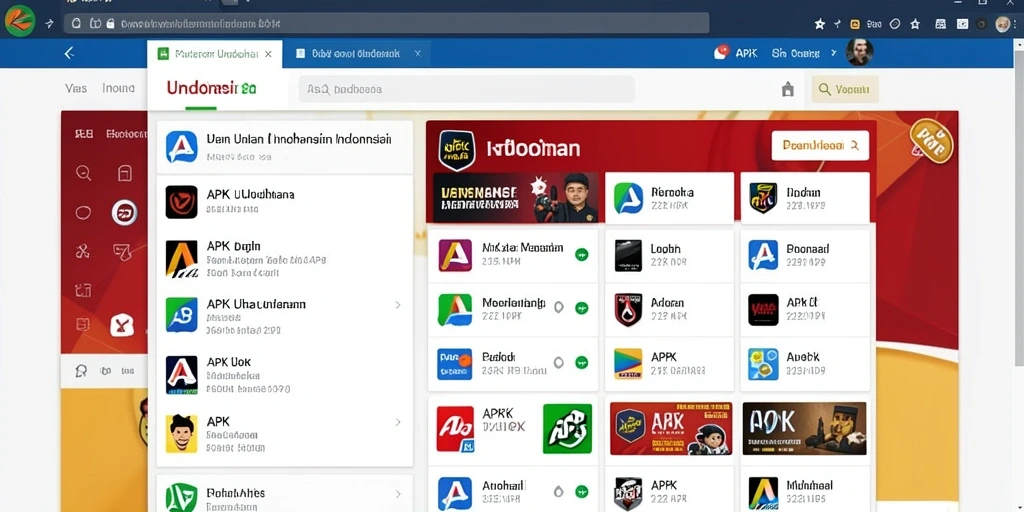Screen dimensions: 1024x512
Task: Click the yellow Voomn search button
Action: [x=845, y=89]
